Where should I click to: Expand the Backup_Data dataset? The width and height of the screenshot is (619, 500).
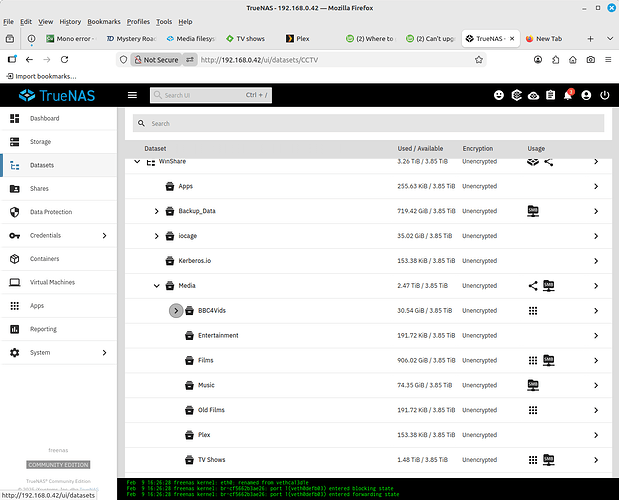point(157,212)
